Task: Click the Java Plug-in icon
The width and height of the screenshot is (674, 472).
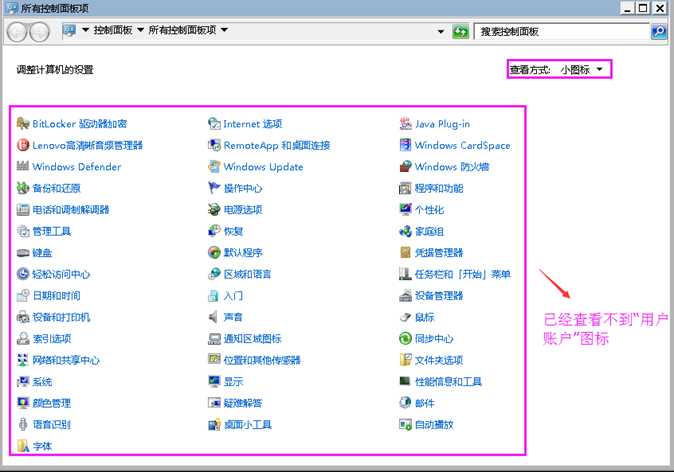Action: pyautogui.click(x=405, y=124)
